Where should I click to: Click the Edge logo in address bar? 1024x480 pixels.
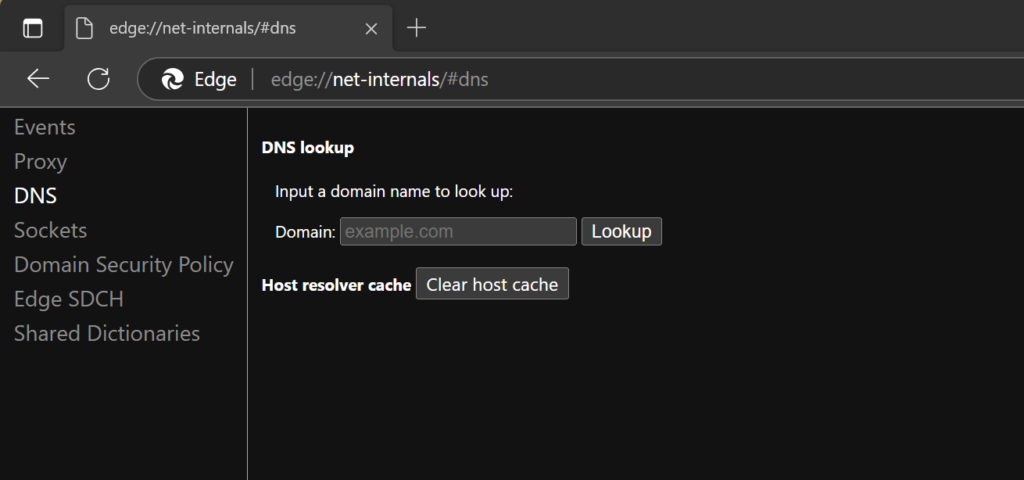pos(172,80)
